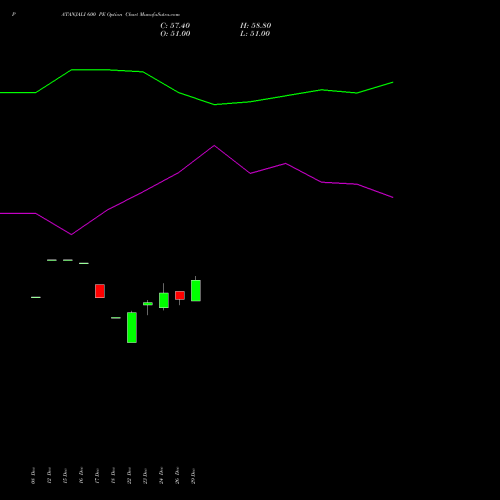Click the 600 PE Options chart title
500x500 pixels.
121,15
